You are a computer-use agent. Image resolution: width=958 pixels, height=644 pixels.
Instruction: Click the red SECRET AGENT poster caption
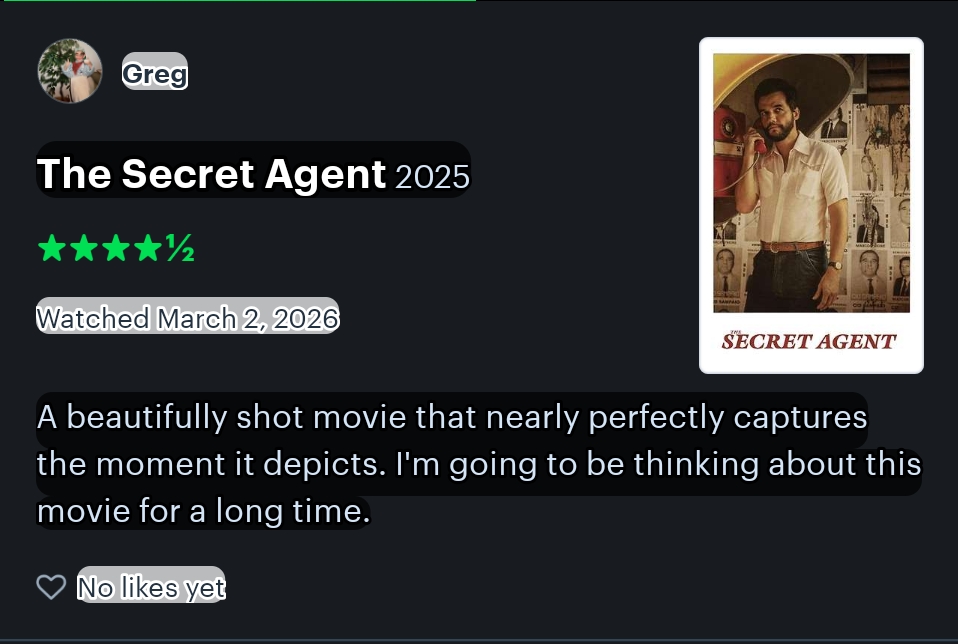pyautogui.click(x=809, y=340)
